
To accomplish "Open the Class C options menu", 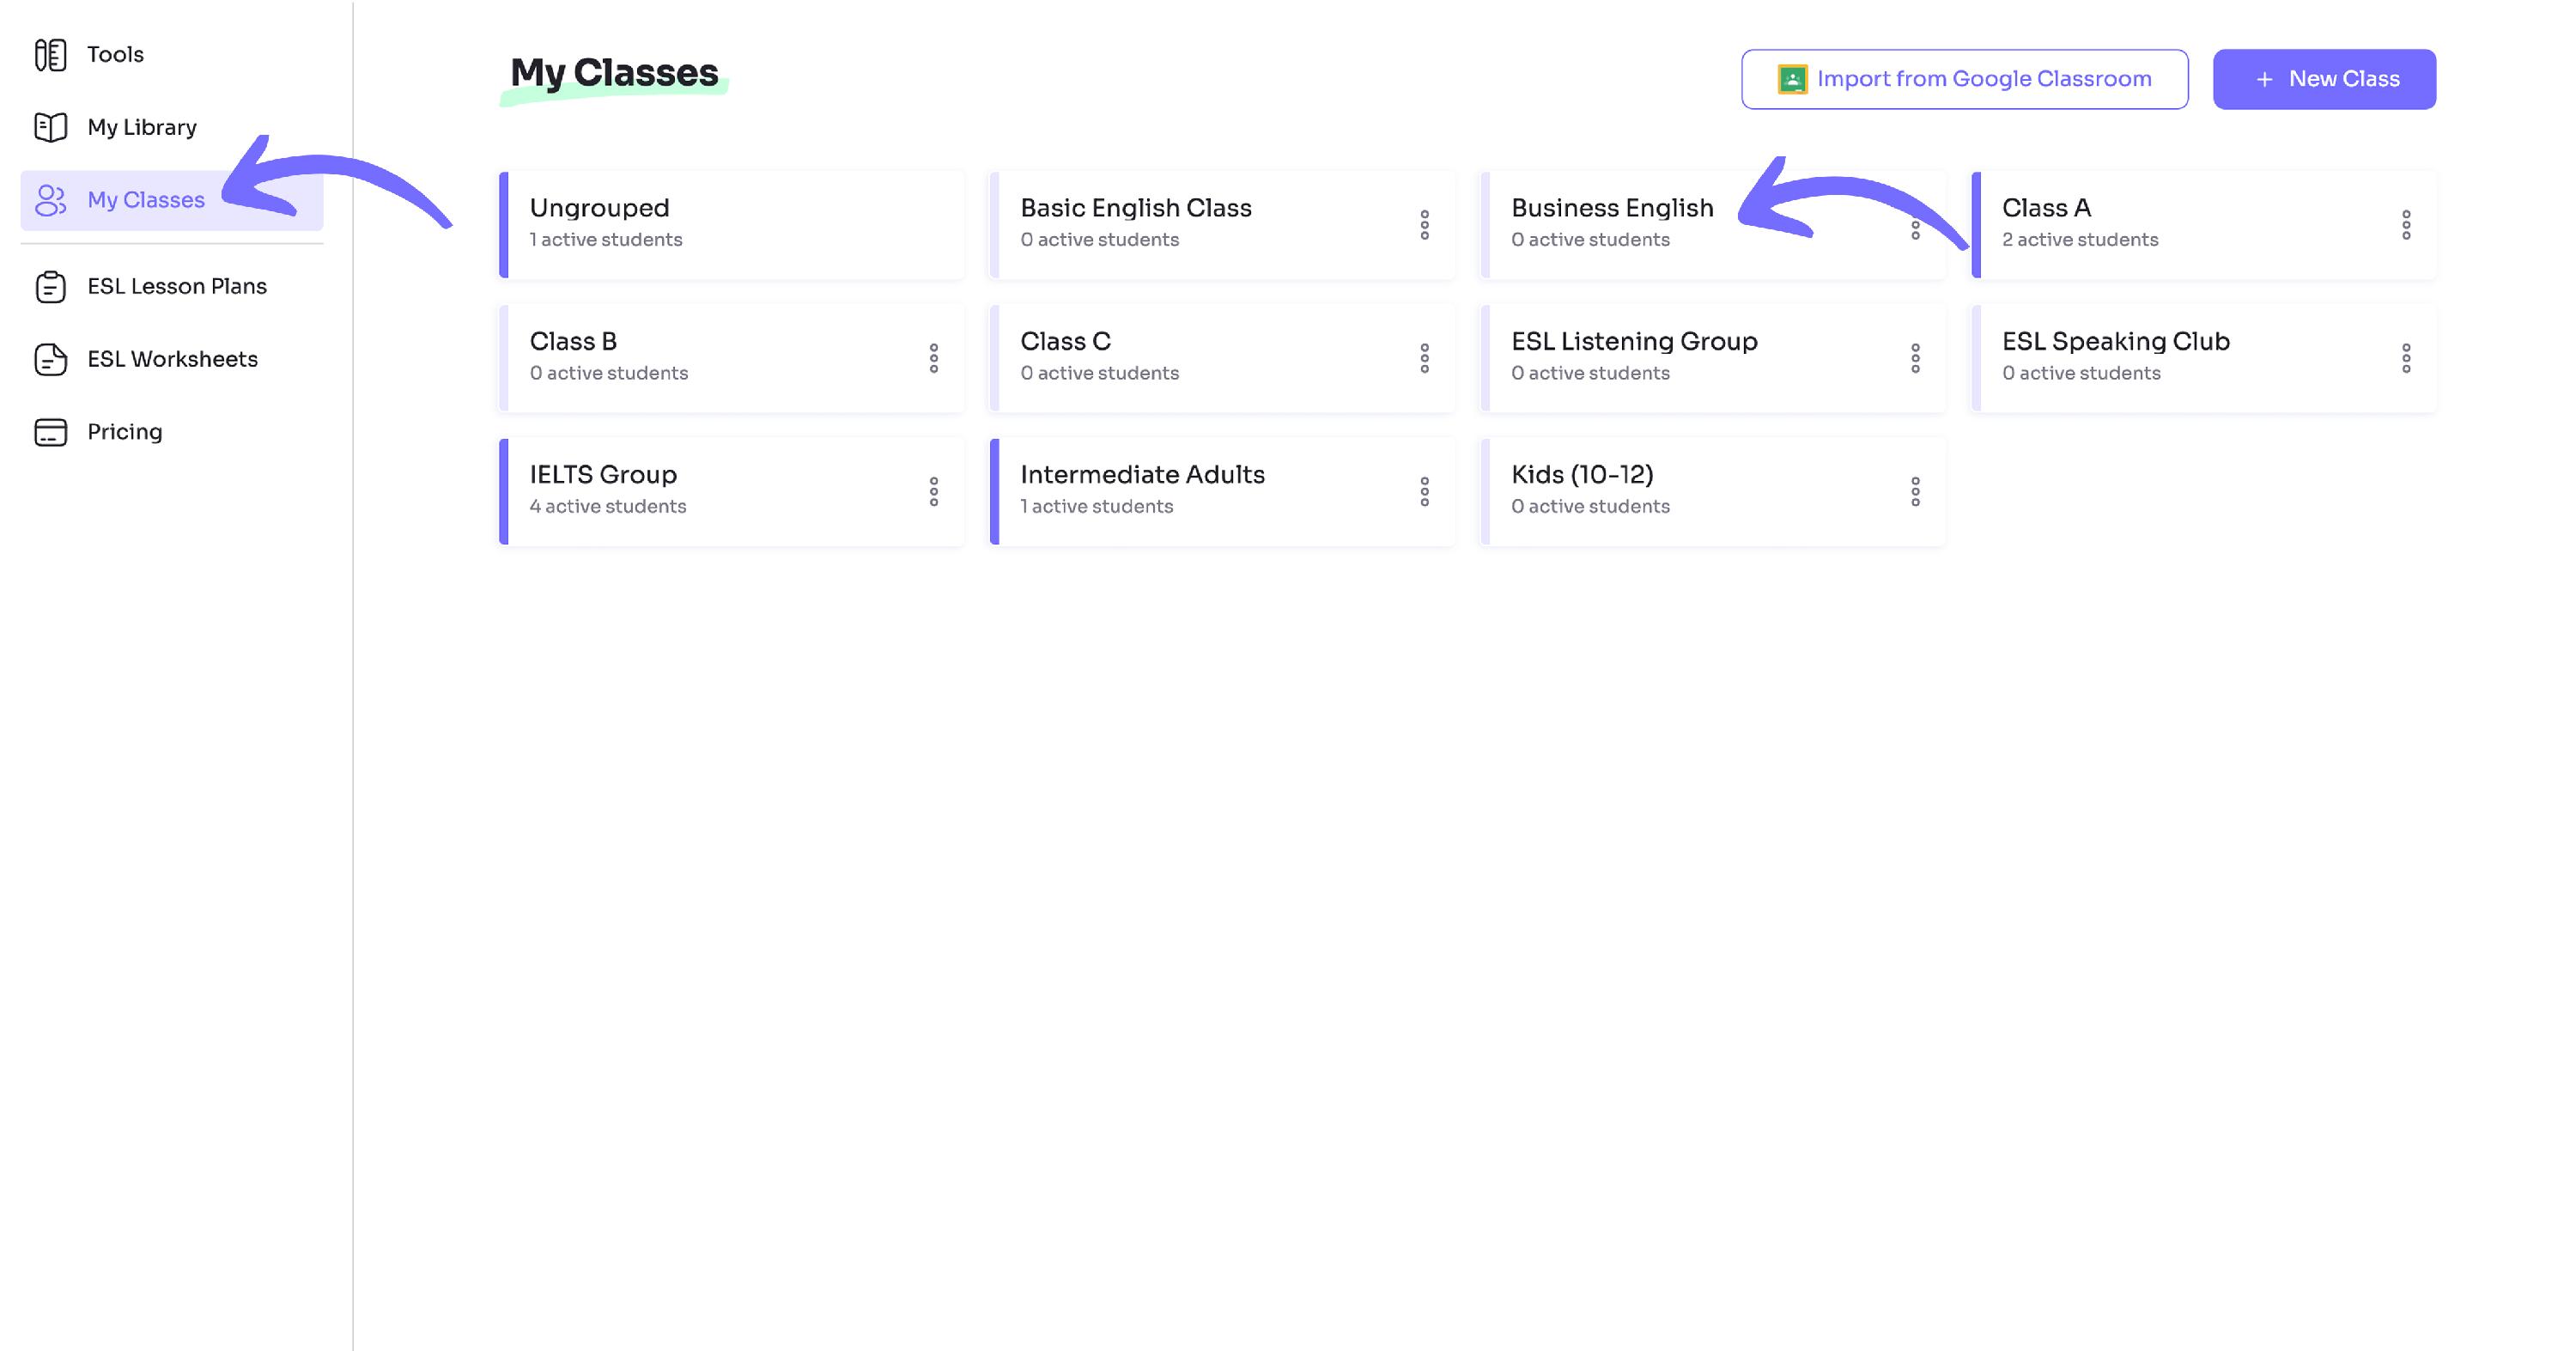I will coord(1425,358).
